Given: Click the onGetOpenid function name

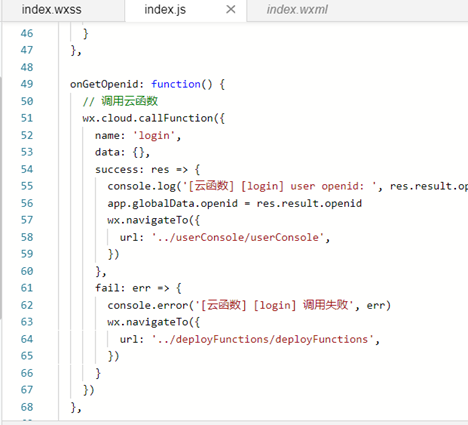Looking at the screenshot, I should [x=103, y=84].
